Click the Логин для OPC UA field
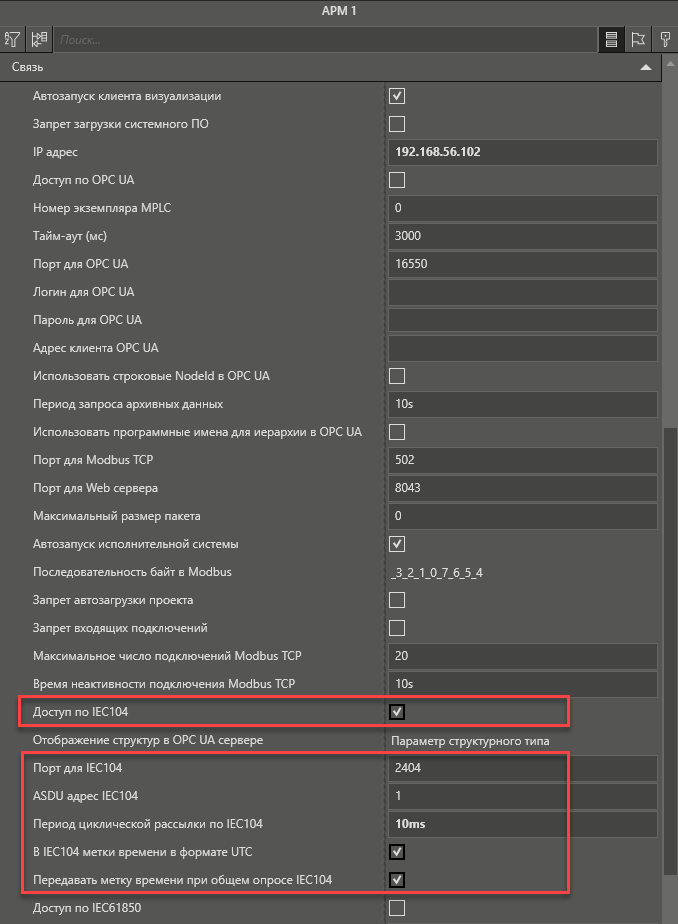The image size is (678, 924). pyautogui.click(x=522, y=292)
